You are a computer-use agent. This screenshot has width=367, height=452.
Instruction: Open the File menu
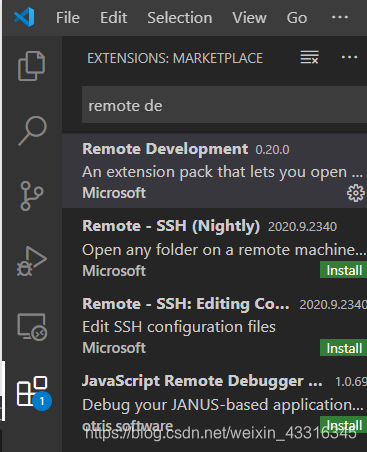[x=68, y=17]
